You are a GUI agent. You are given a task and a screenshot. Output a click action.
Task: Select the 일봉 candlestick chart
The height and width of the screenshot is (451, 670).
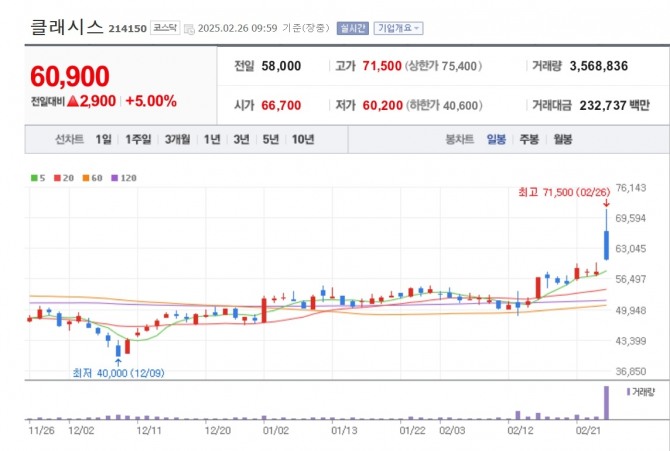(496, 139)
